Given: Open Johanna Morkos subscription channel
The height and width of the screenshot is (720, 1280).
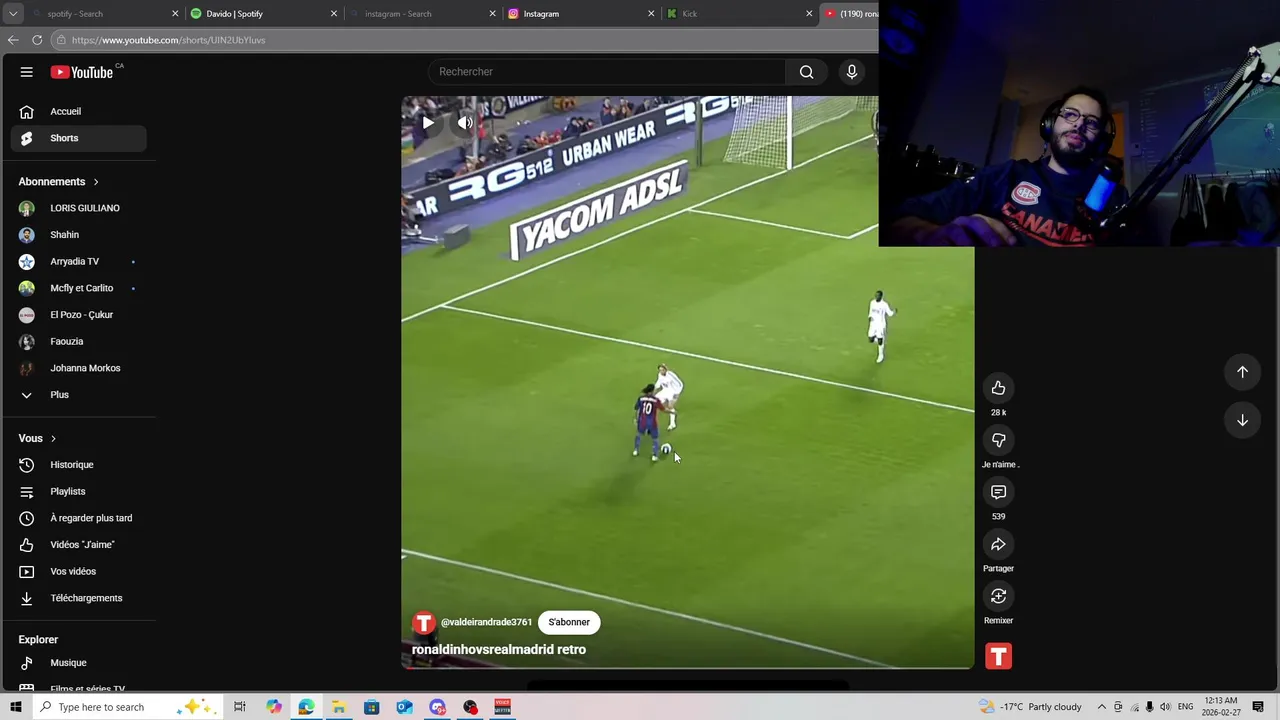Looking at the screenshot, I should pyautogui.click(x=79, y=368).
